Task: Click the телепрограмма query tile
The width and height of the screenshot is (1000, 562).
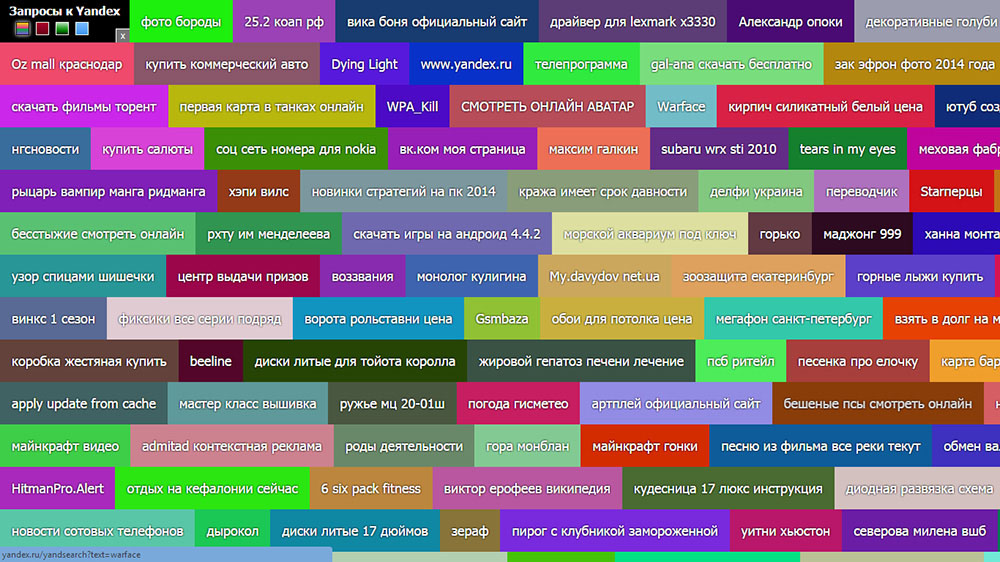Action: pyautogui.click(x=581, y=64)
